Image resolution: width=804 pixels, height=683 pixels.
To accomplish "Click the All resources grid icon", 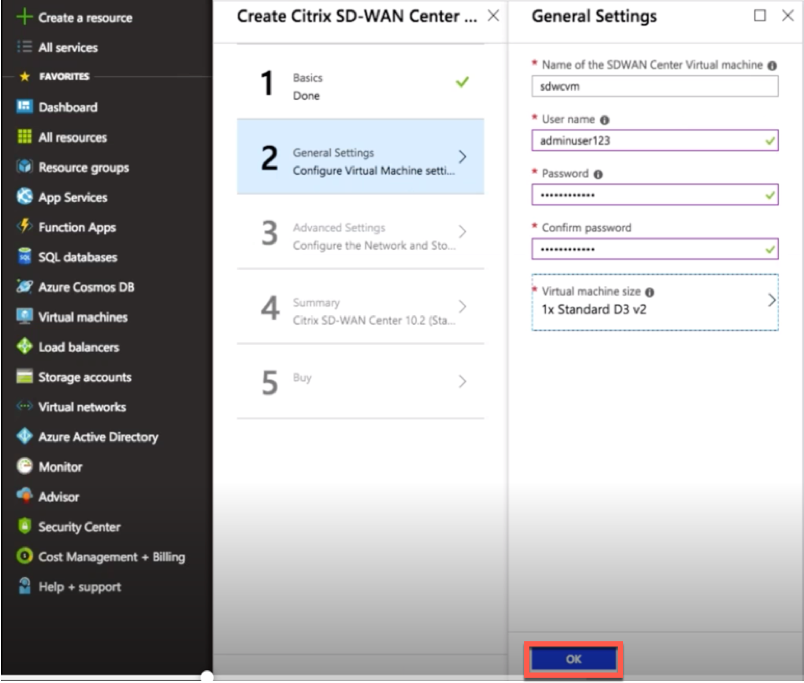I will [24, 136].
